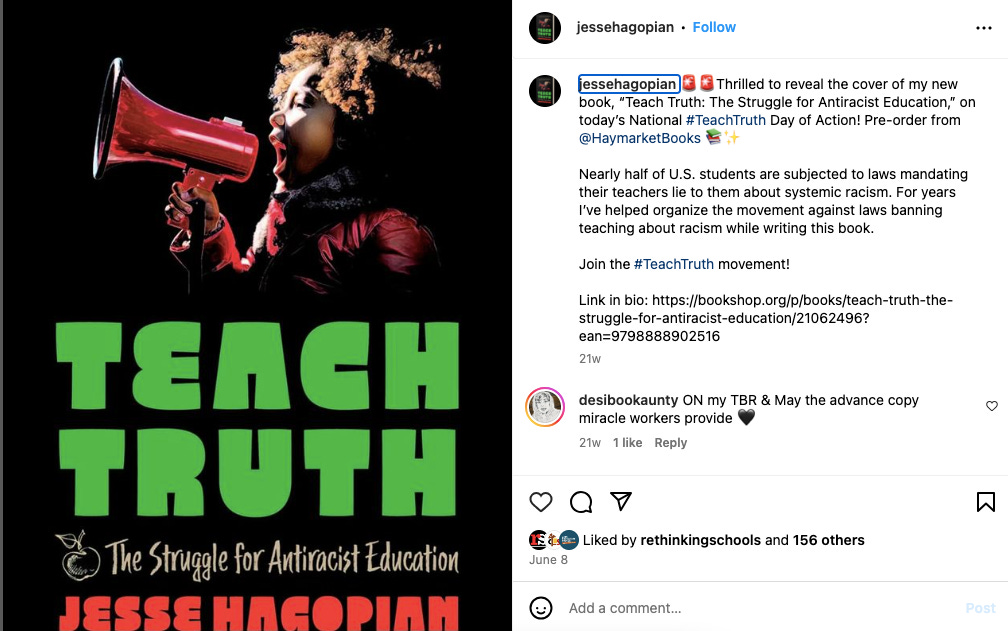Open the three-dot more options menu
This screenshot has height=631, width=1008.
click(x=984, y=28)
